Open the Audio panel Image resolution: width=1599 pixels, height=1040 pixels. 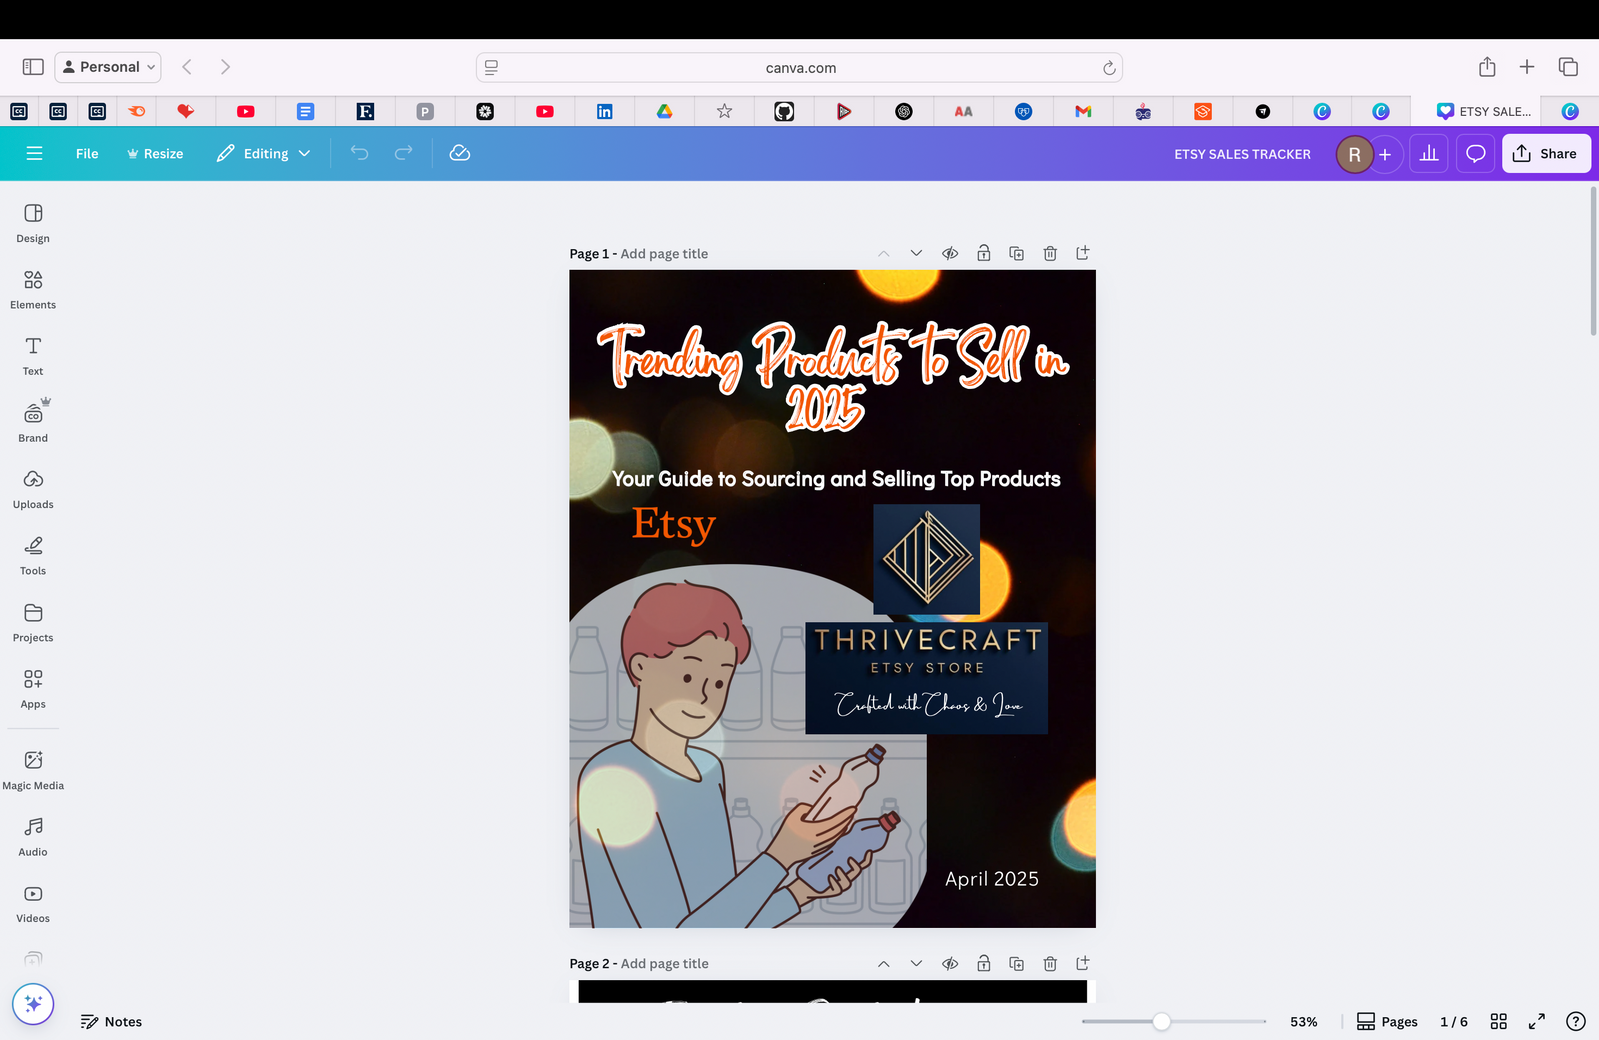pyautogui.click(x=33, y=837)
